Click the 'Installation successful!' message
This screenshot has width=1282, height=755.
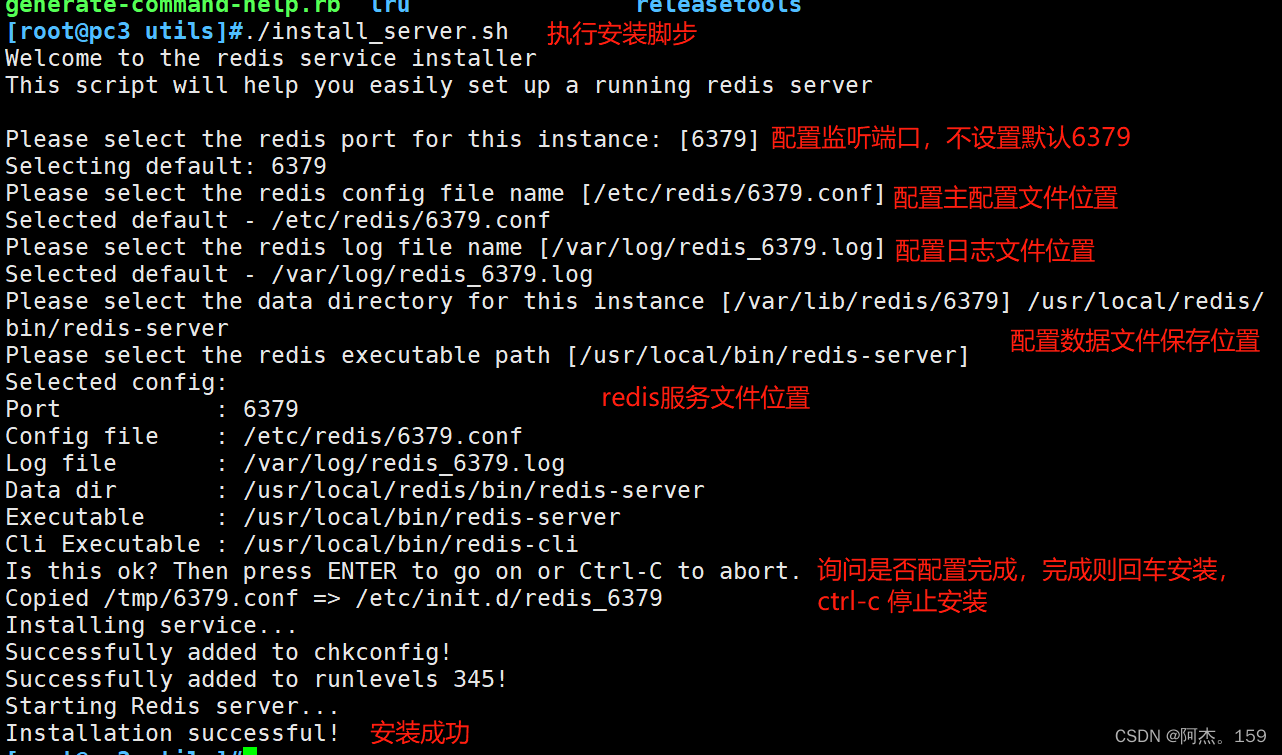173,733
